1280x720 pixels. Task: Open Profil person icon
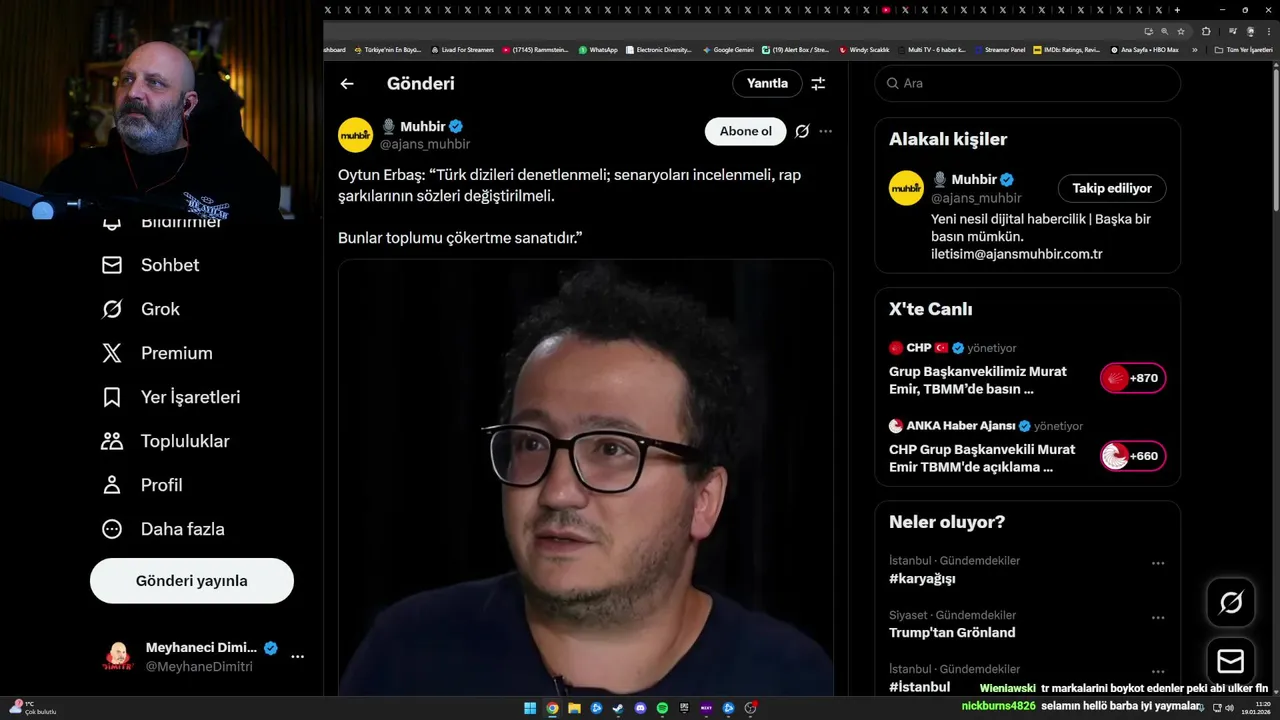tap(112, 485)
